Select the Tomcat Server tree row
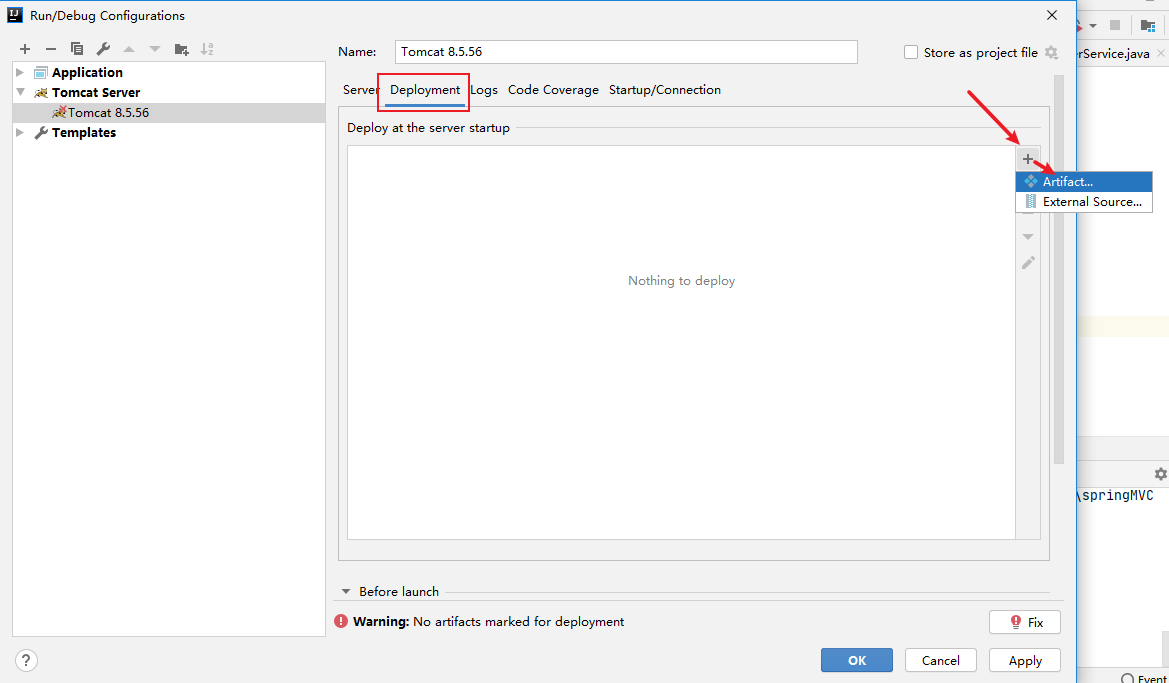Image resolution: width=1169 pixels, height=683 pixels. click(x=169, y=92)
